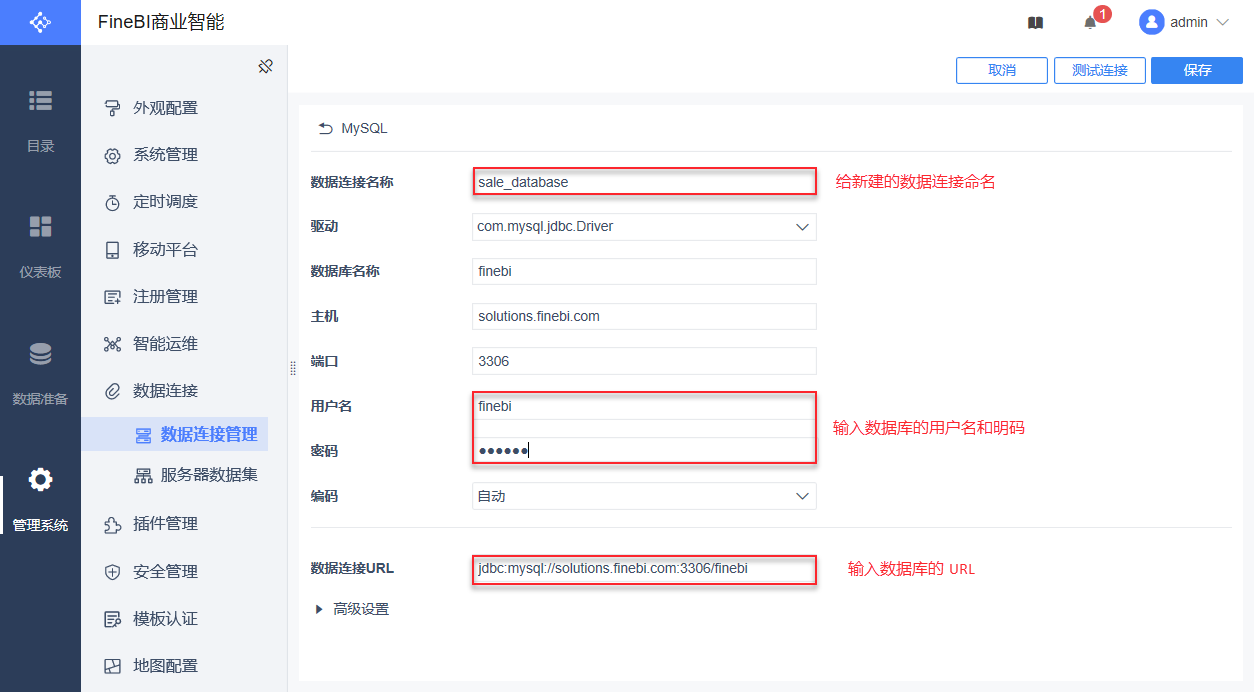Open 数据连接管理 submenu item
This screenshot has width=1254, height=692.
point(175,435)
